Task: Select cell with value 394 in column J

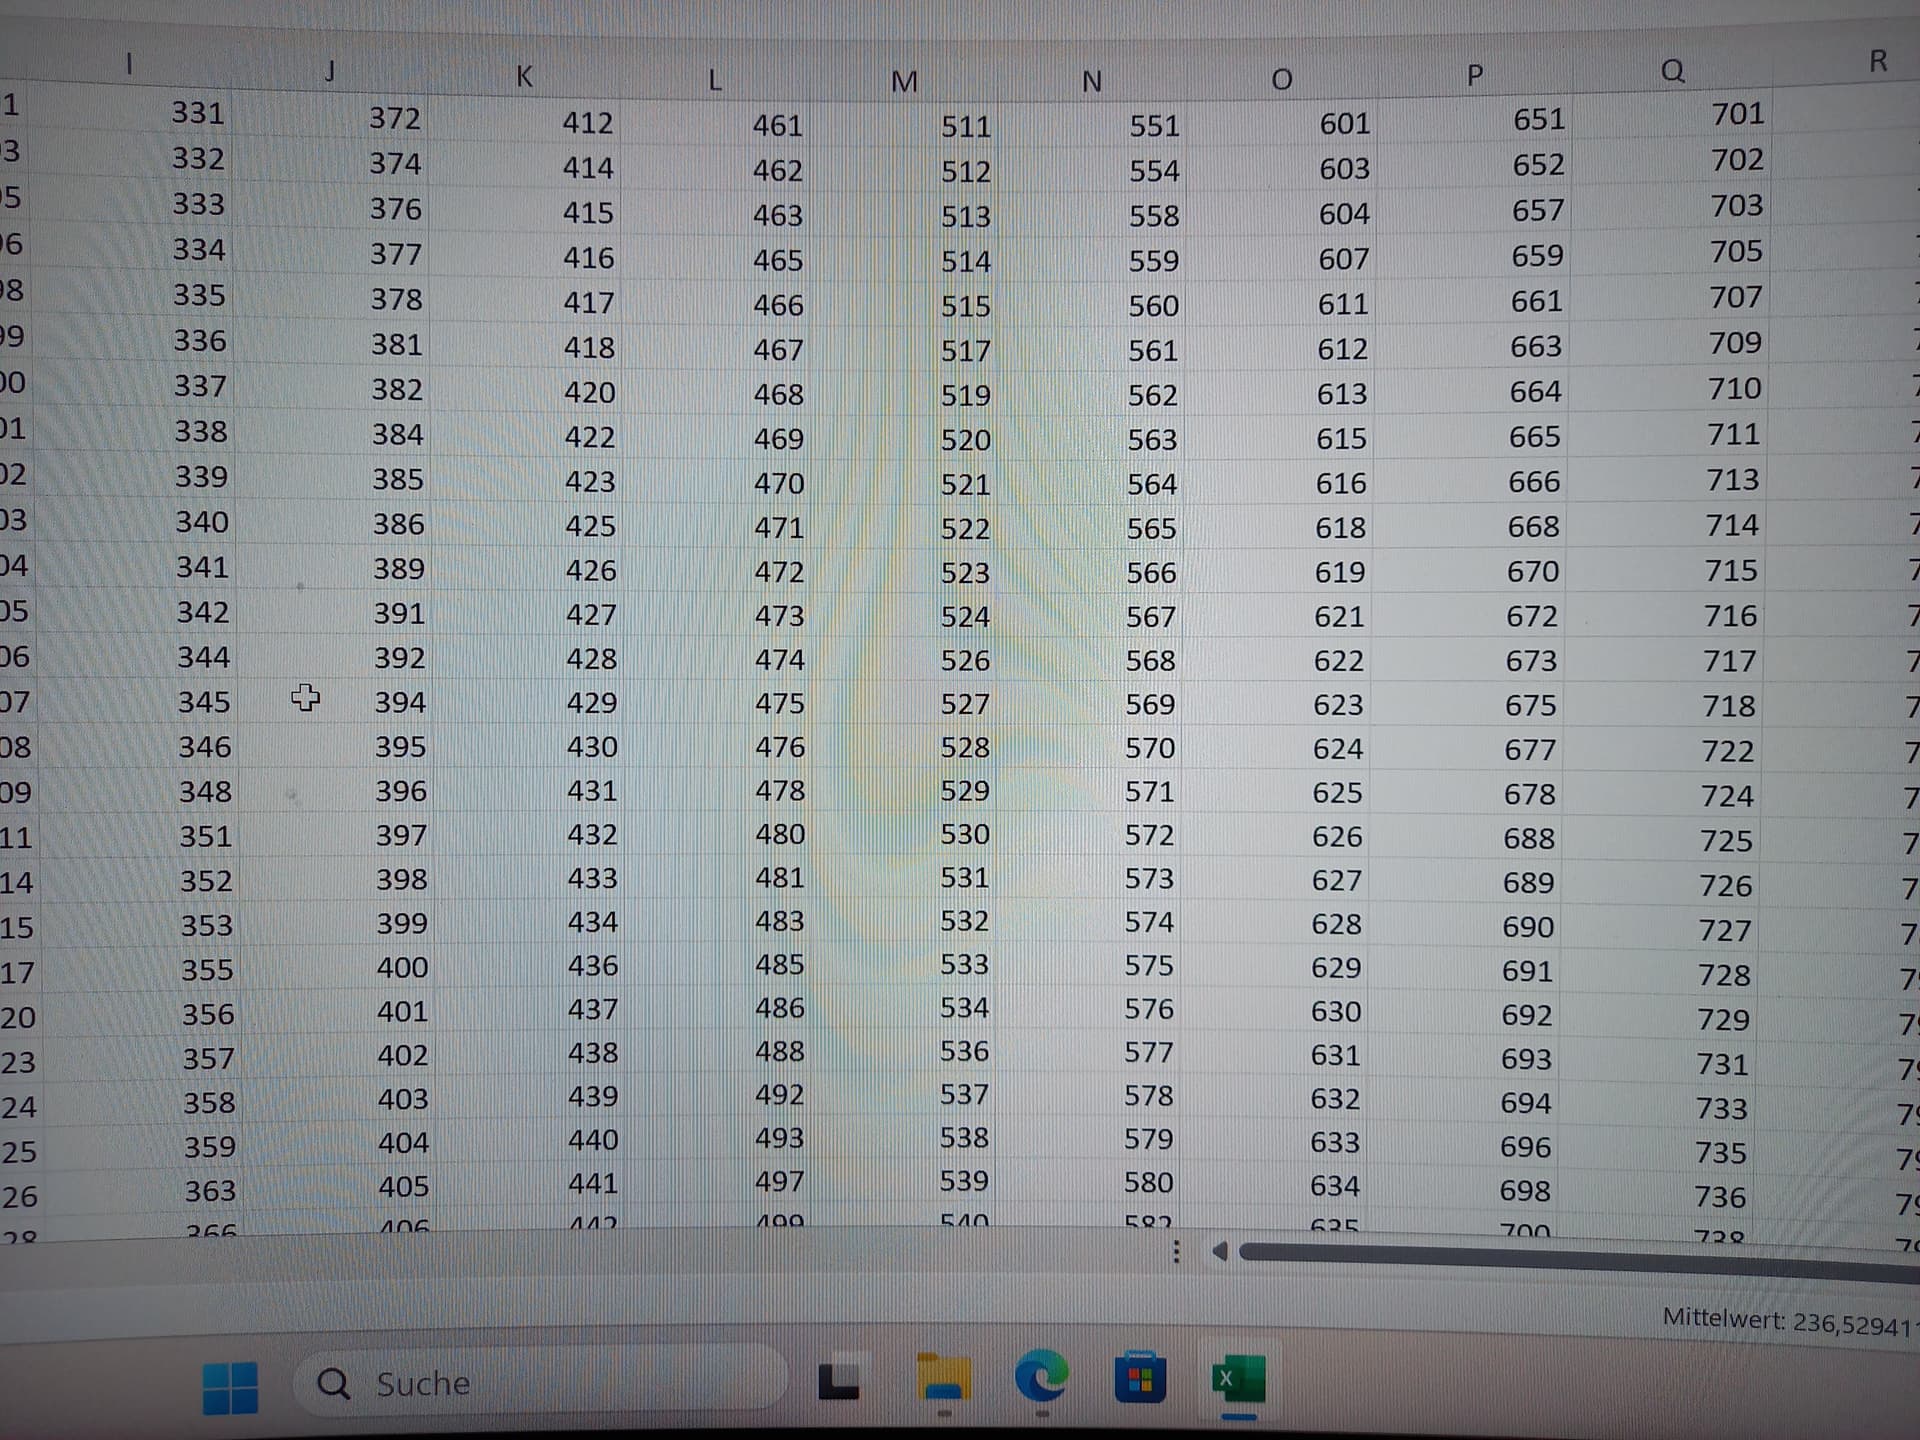Action: click(x=400, y=703)
